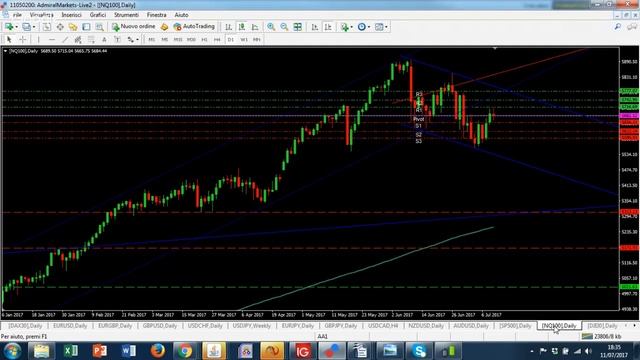
Task: Open the Finestra menu
Action: pyautogui.click(x=157, y=15)
